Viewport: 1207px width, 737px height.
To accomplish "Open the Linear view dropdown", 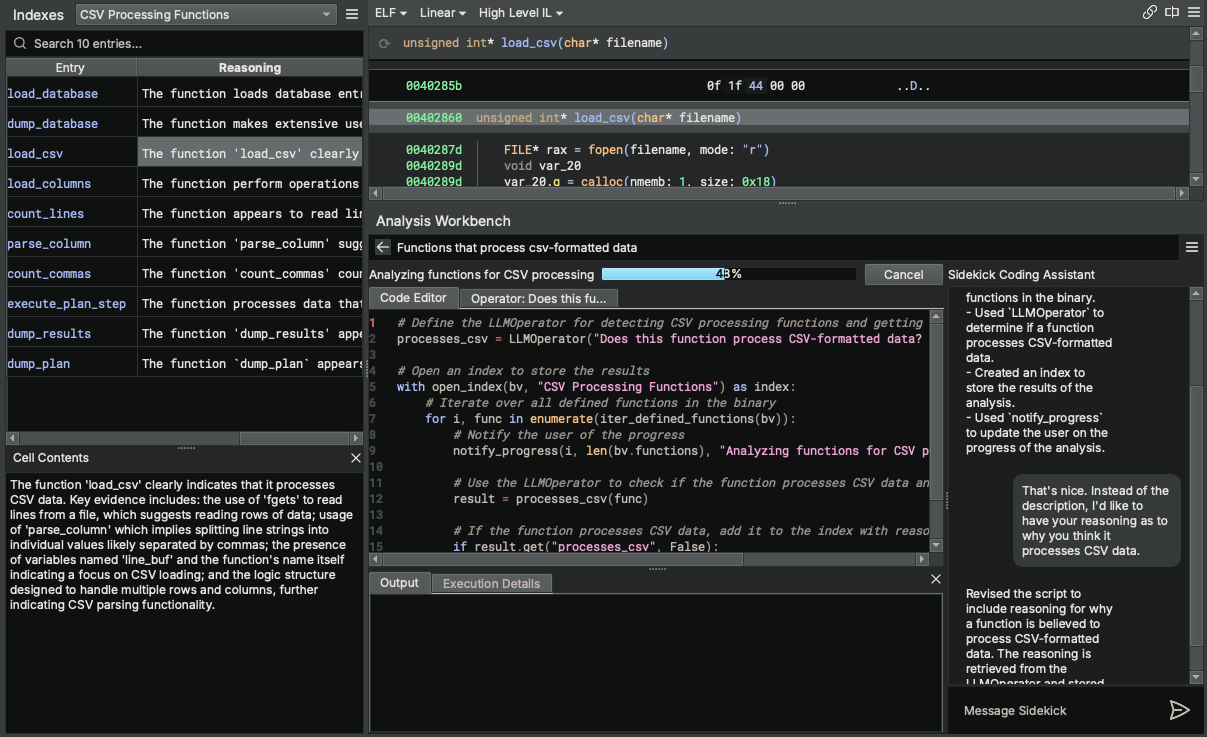I will coord(443,13).
